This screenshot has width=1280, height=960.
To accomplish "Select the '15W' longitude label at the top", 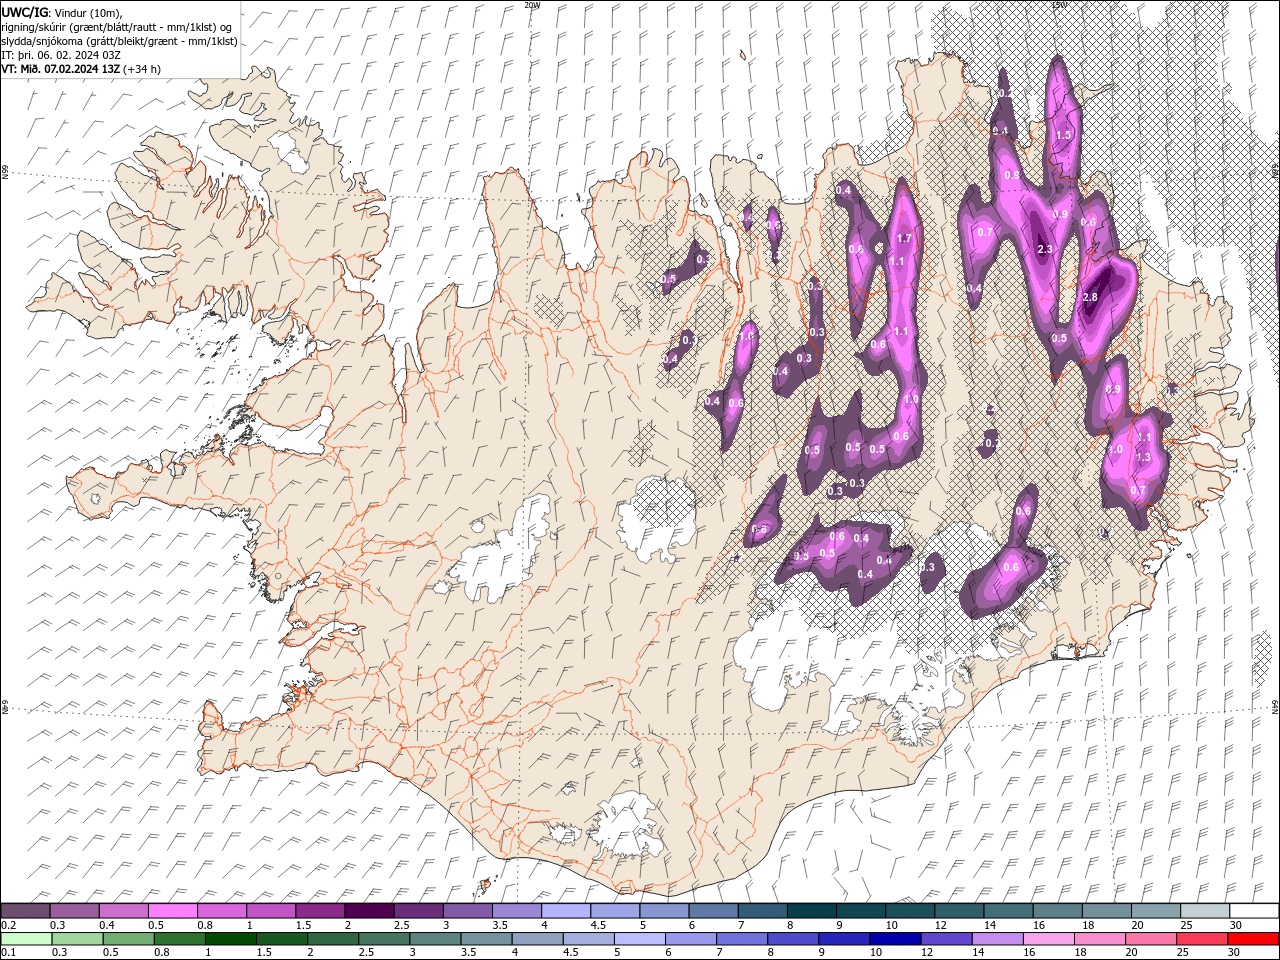I will point(1060,5).
